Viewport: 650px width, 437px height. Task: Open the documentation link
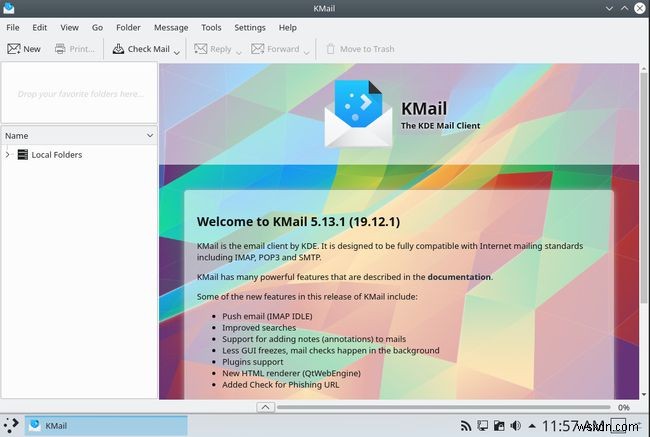pyautogui.click(x=459, y=277)
